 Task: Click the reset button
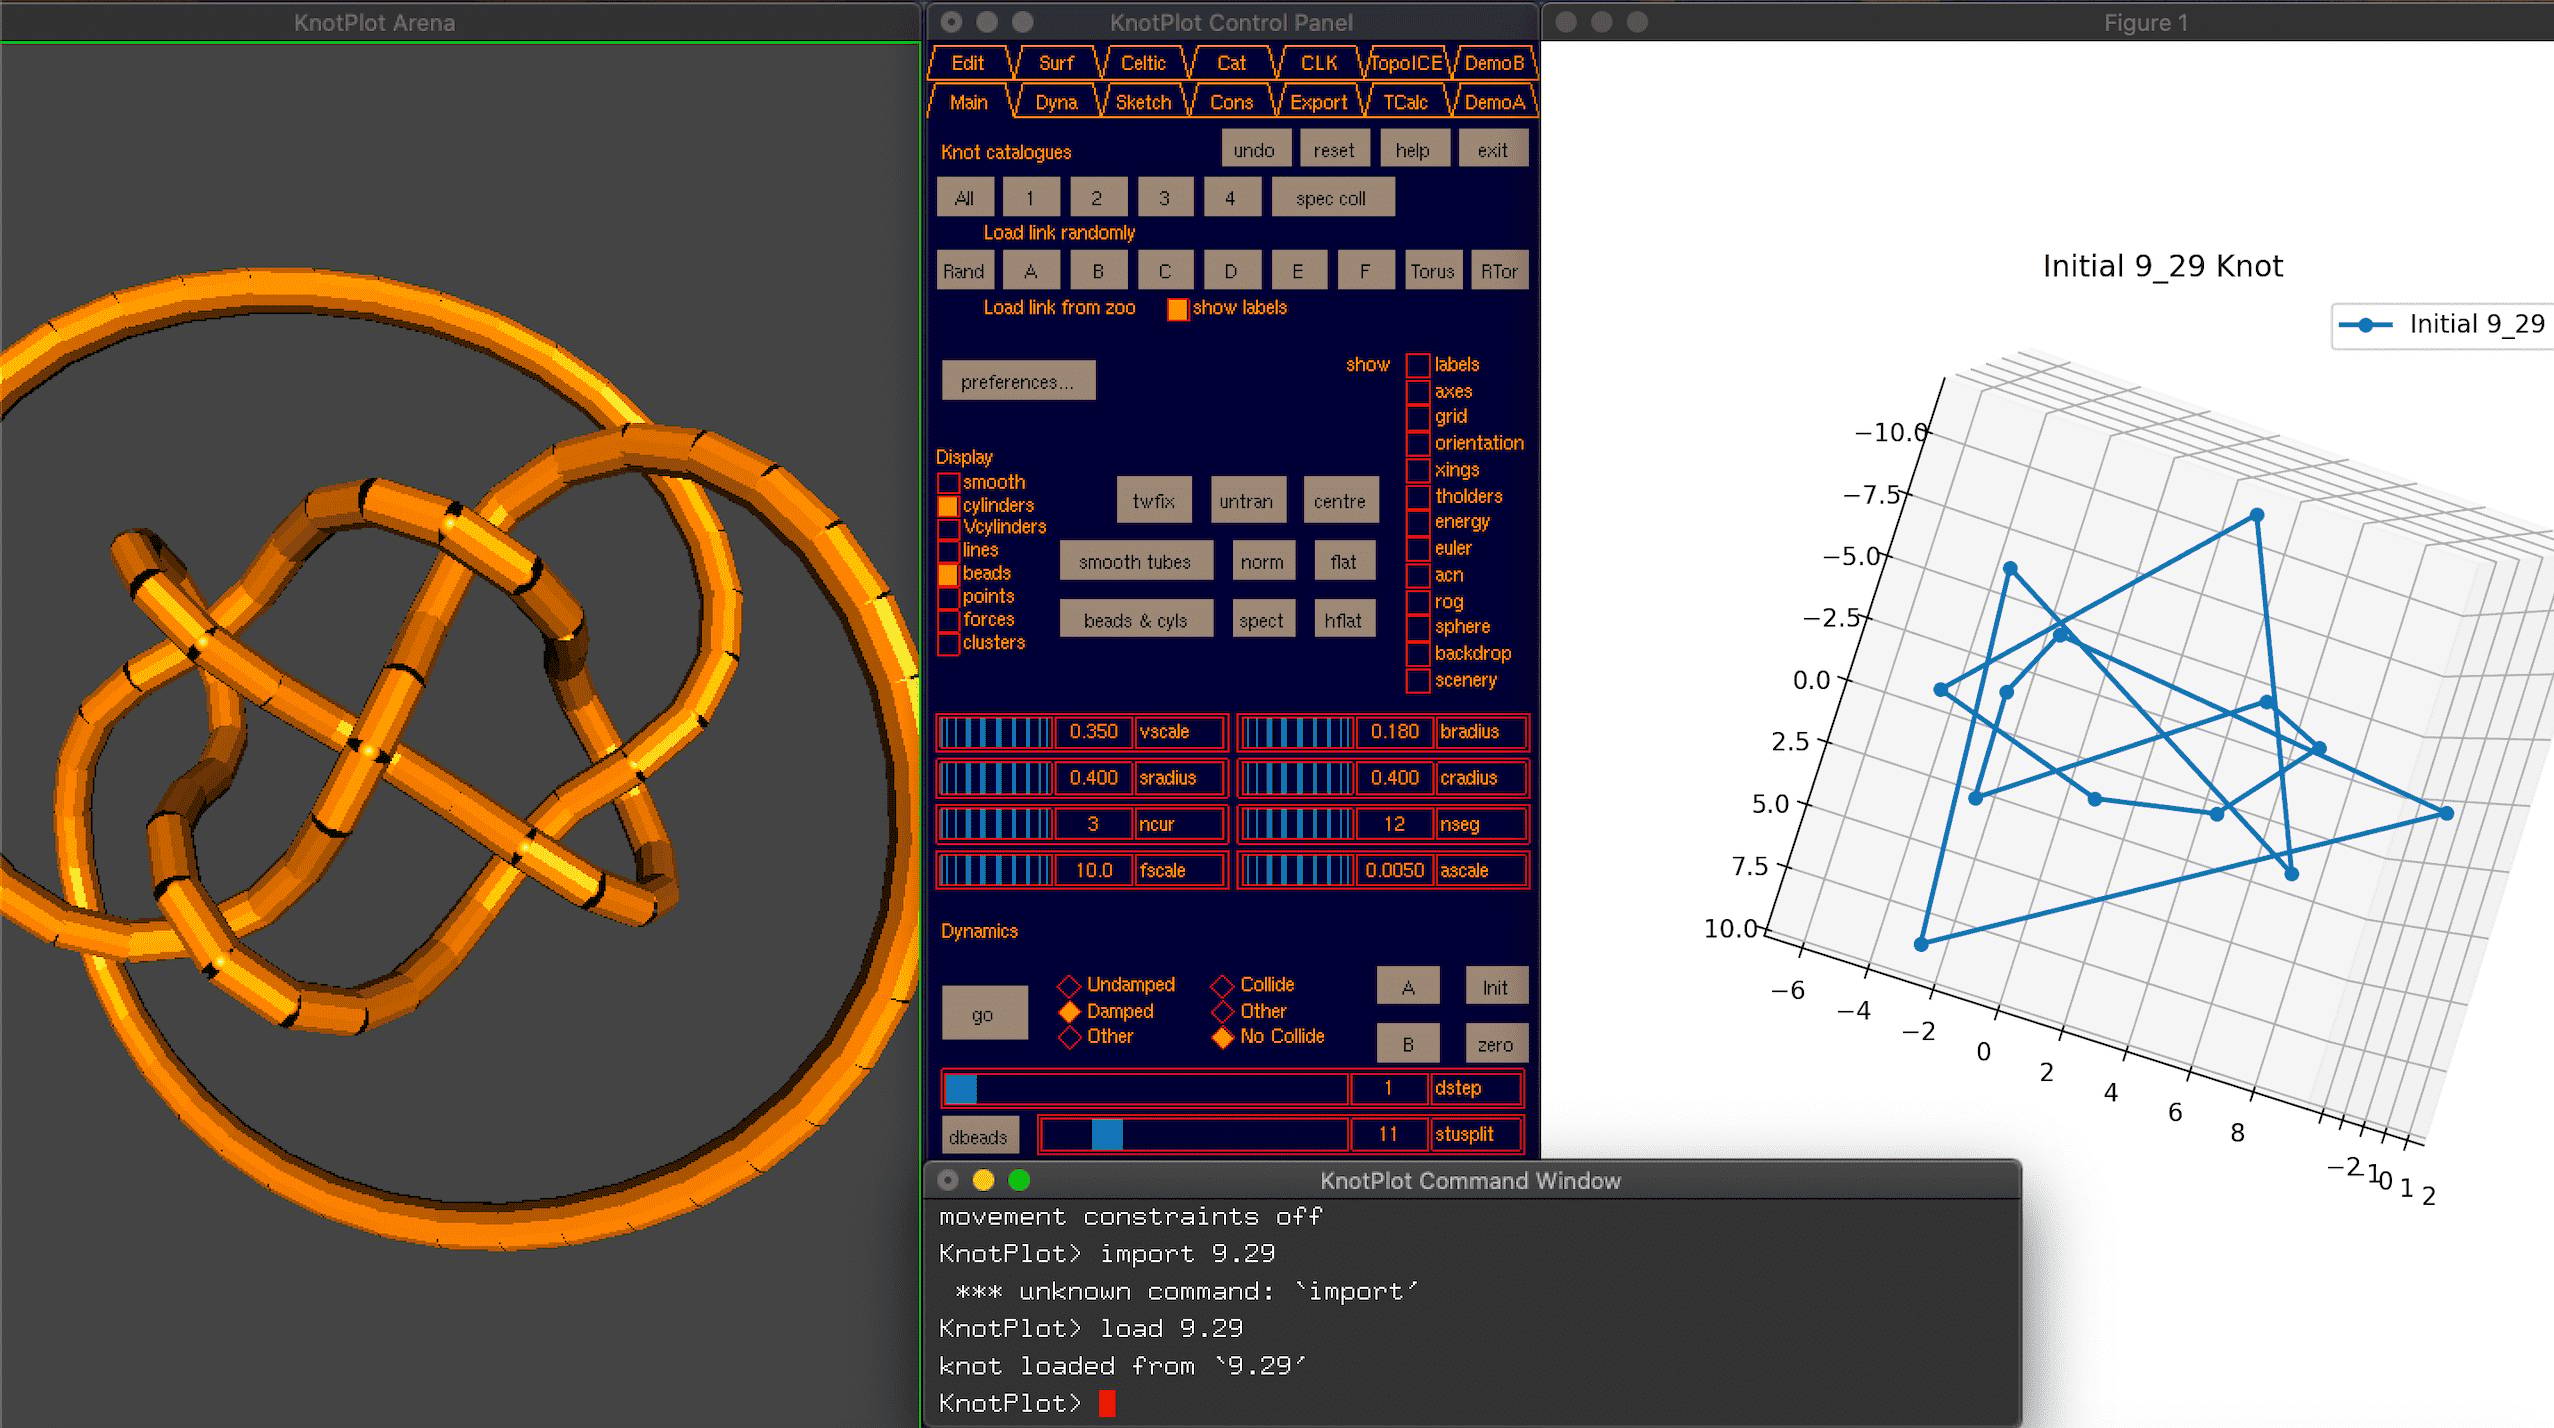pos(1334,150)
